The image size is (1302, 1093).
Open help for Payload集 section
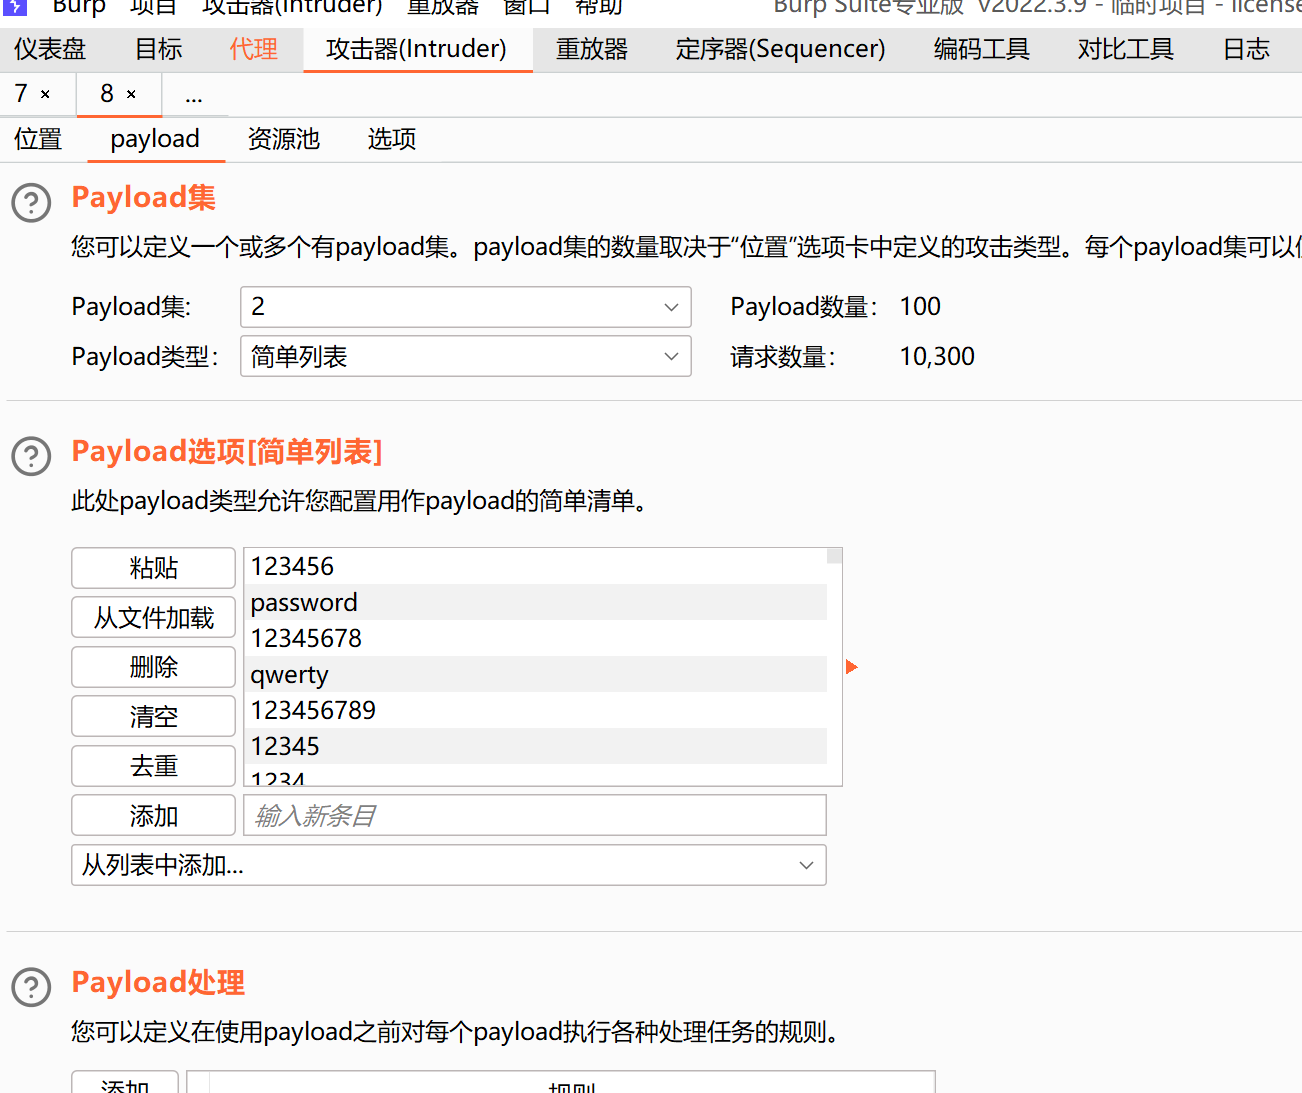(31, 203)
